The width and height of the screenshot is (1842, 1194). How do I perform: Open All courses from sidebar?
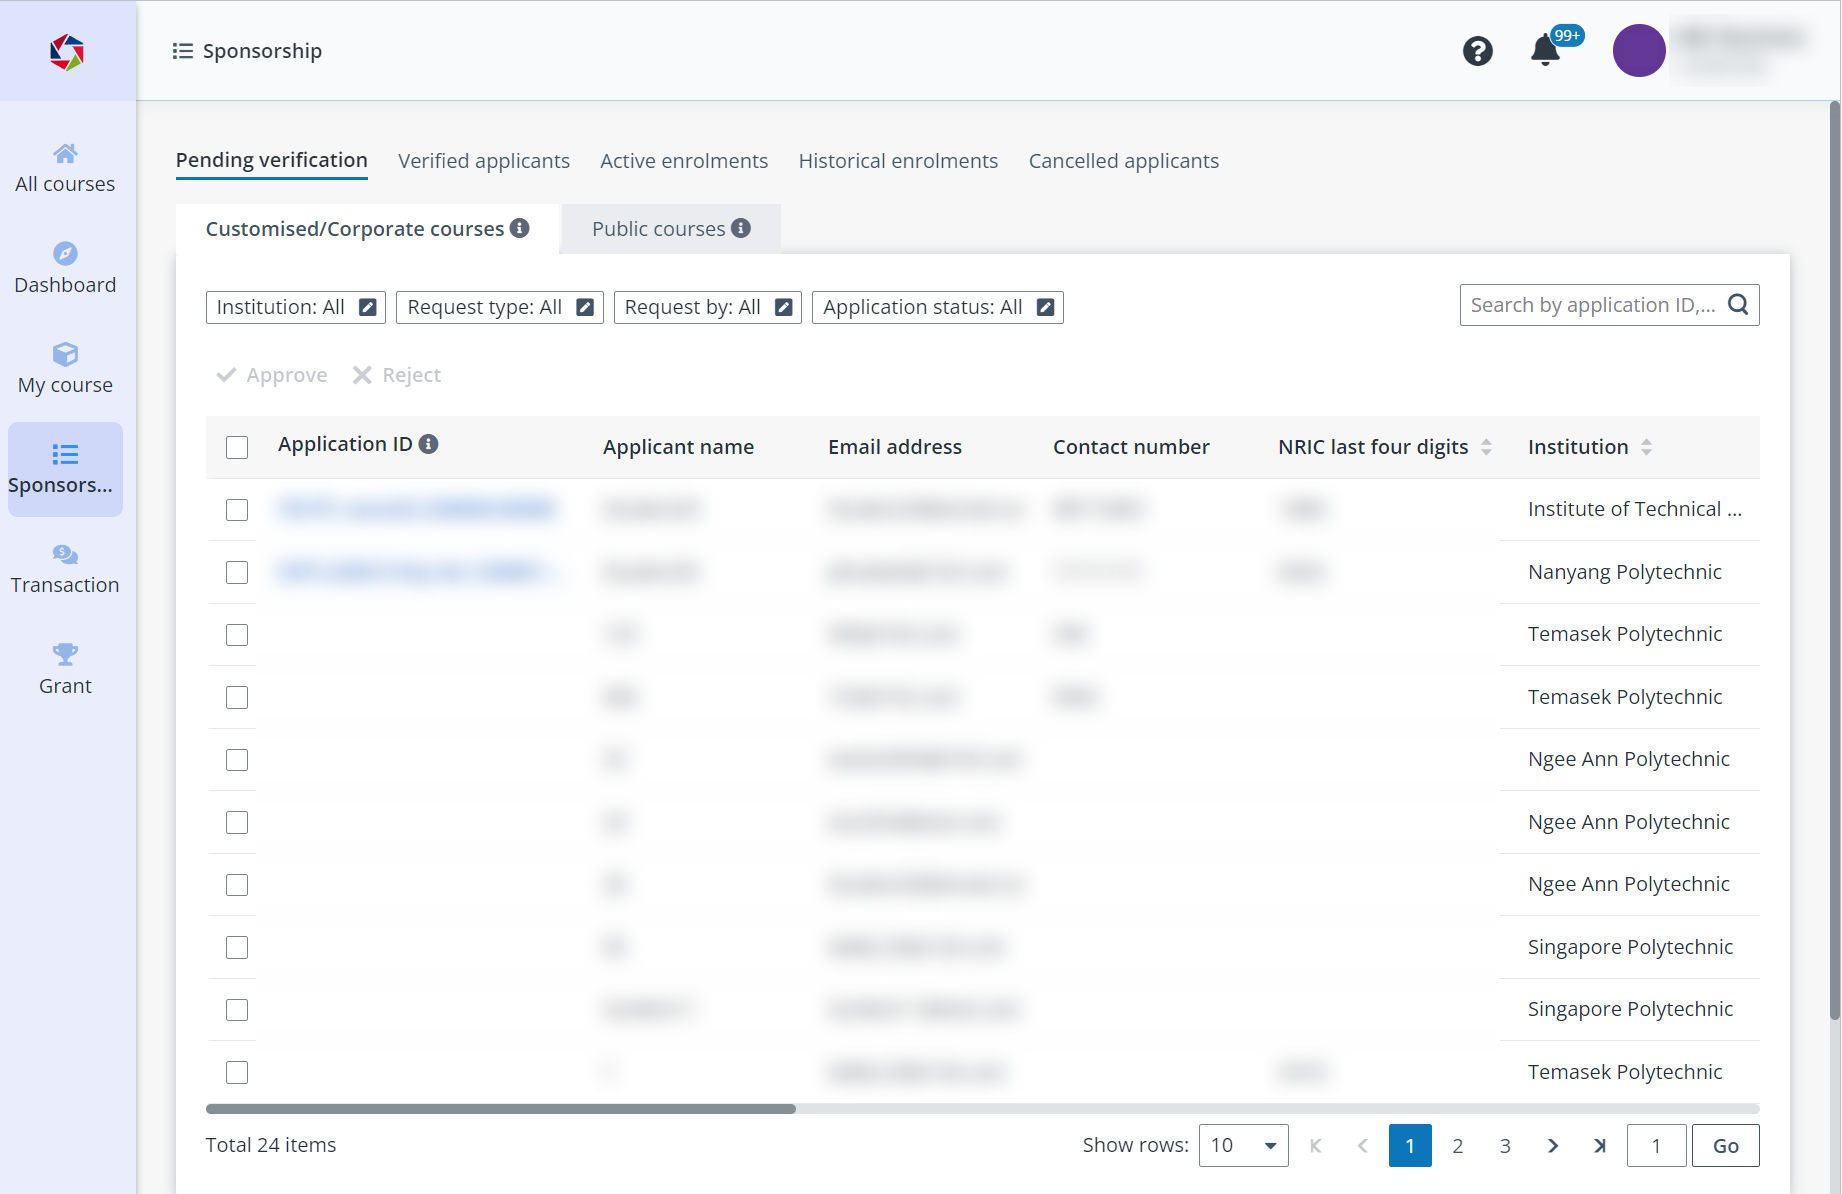point(65,169)
